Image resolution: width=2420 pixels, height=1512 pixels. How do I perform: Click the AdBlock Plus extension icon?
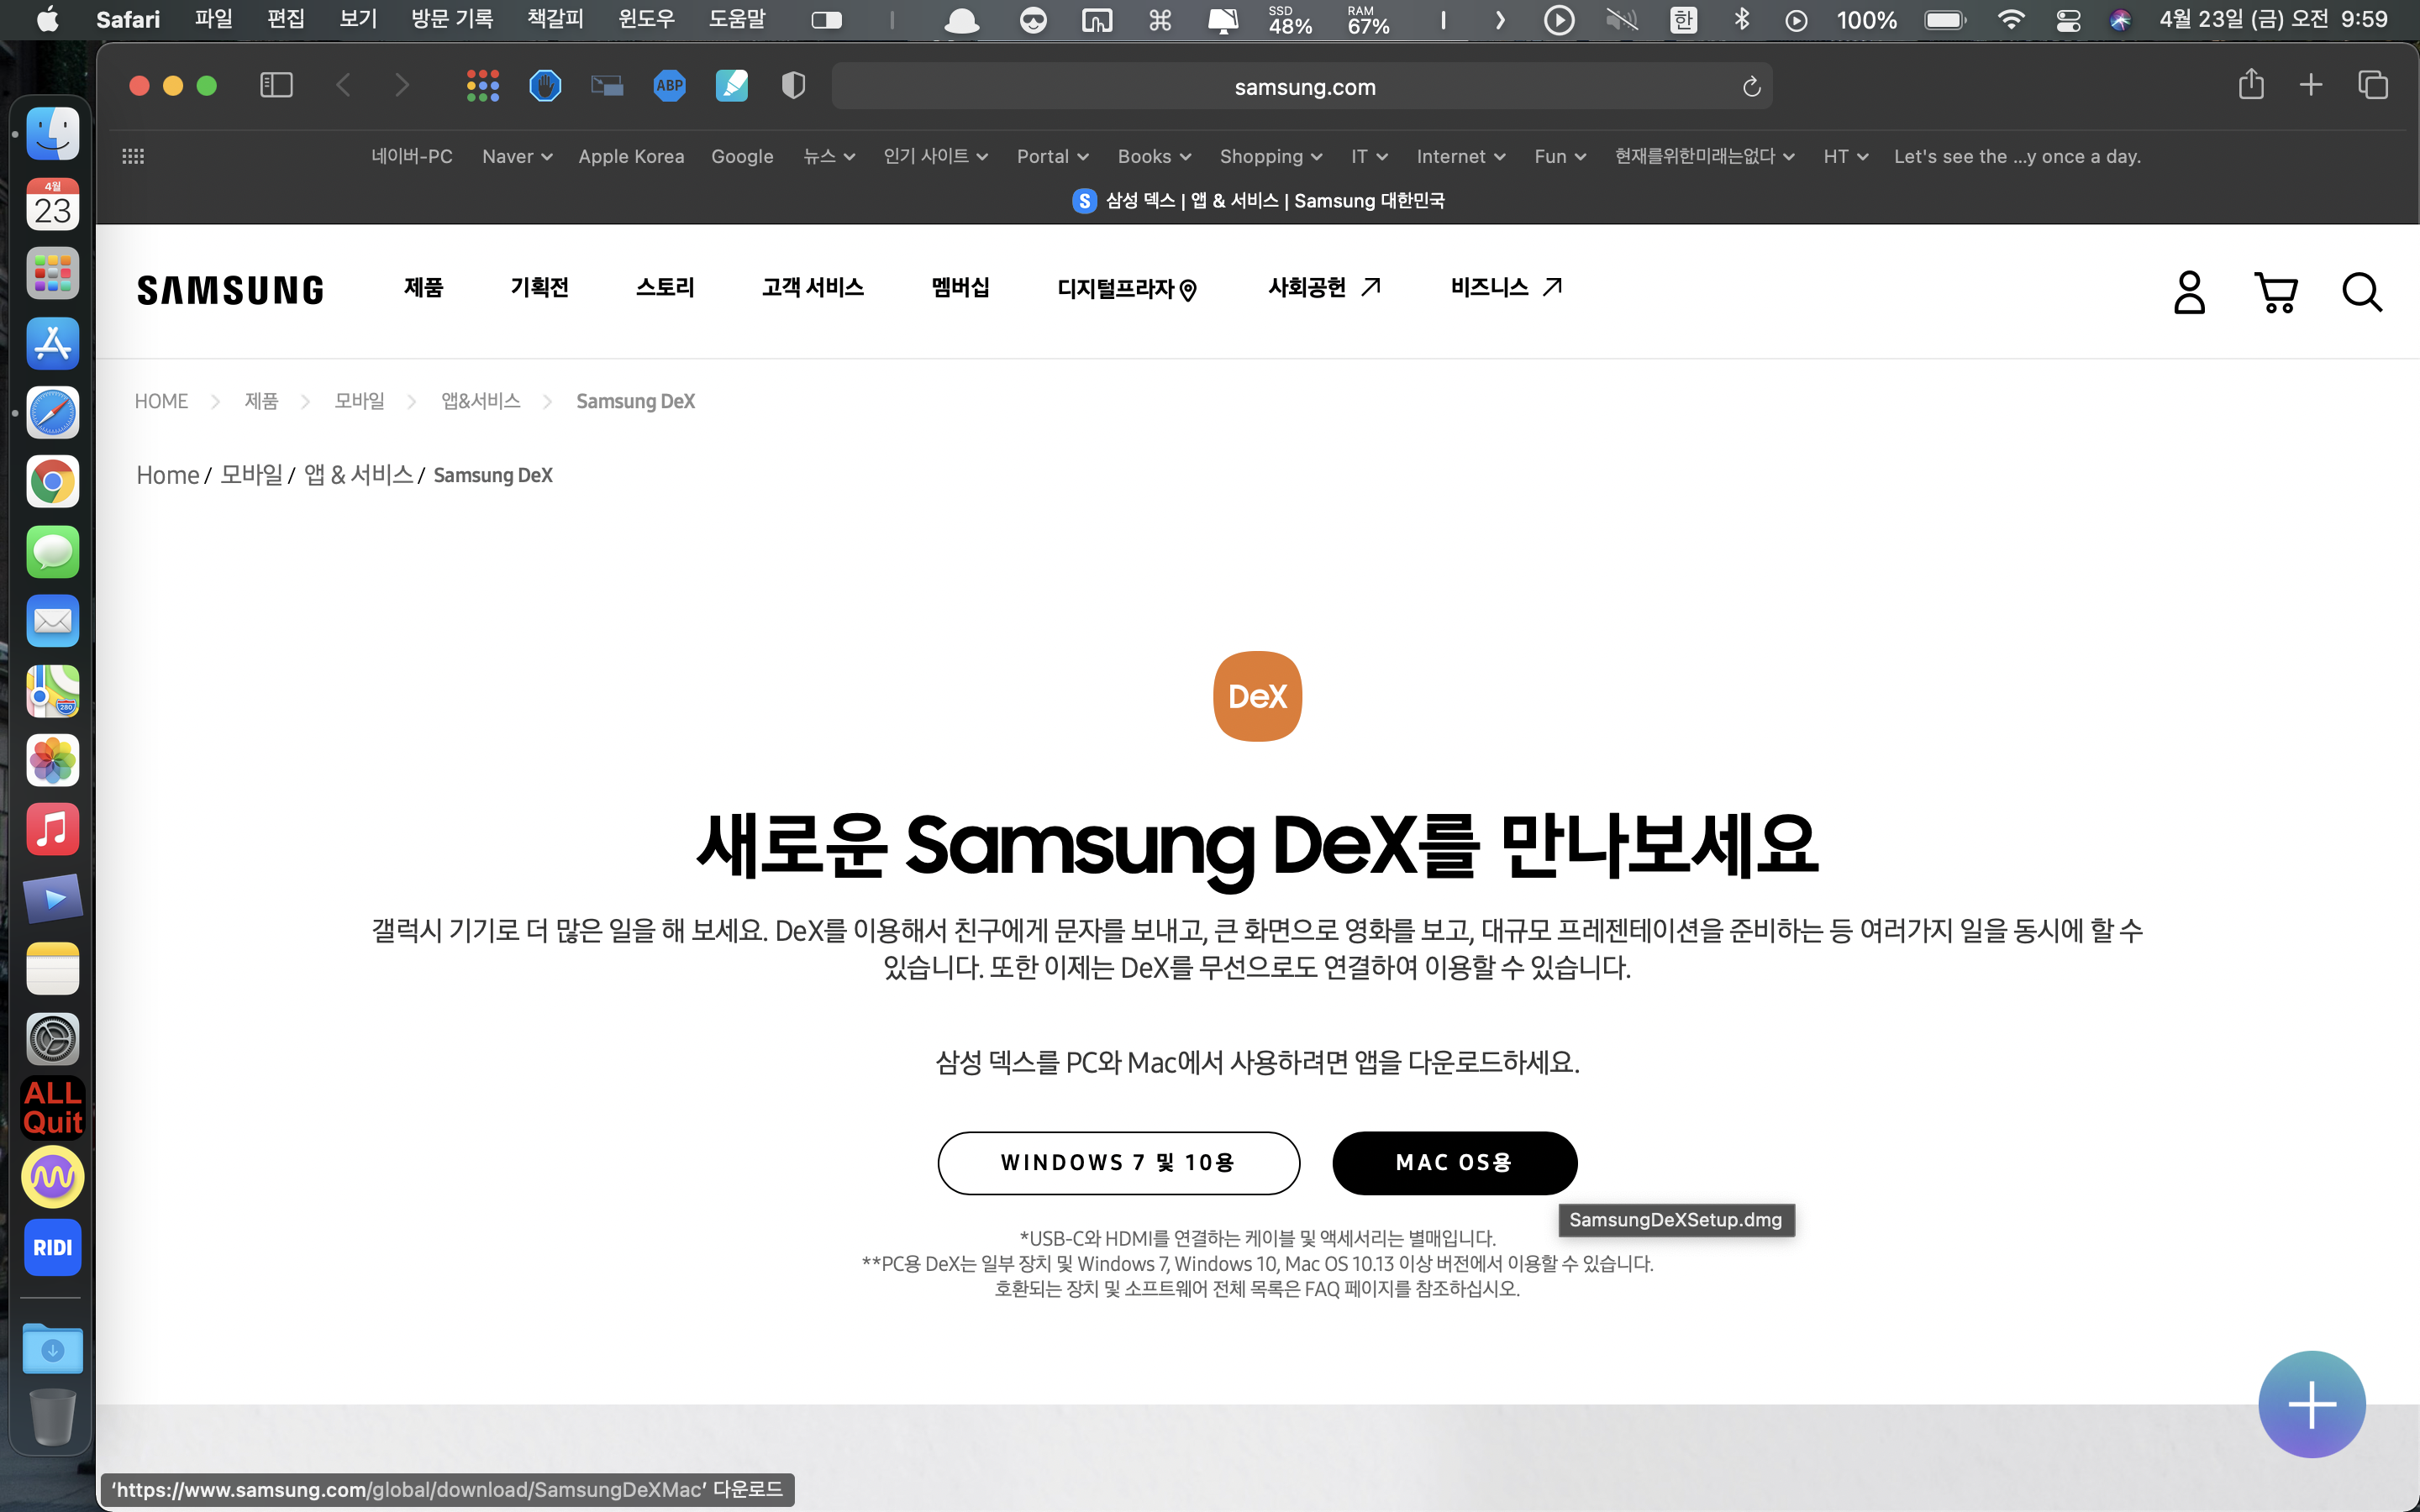click(669, 86)
